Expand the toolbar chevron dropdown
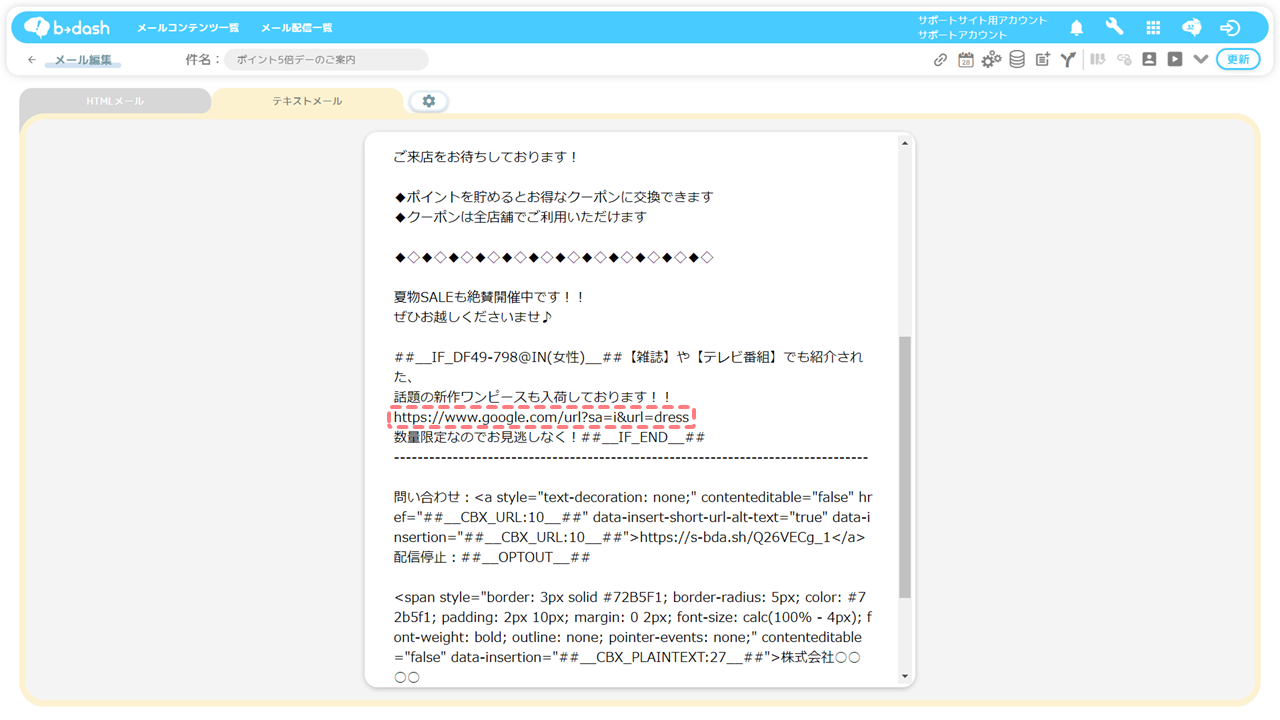1280x720 pixels. [1201, 60]
